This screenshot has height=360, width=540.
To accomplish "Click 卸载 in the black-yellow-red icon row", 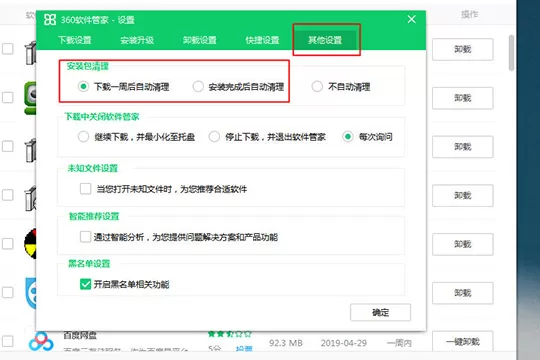I will (463, 244).
